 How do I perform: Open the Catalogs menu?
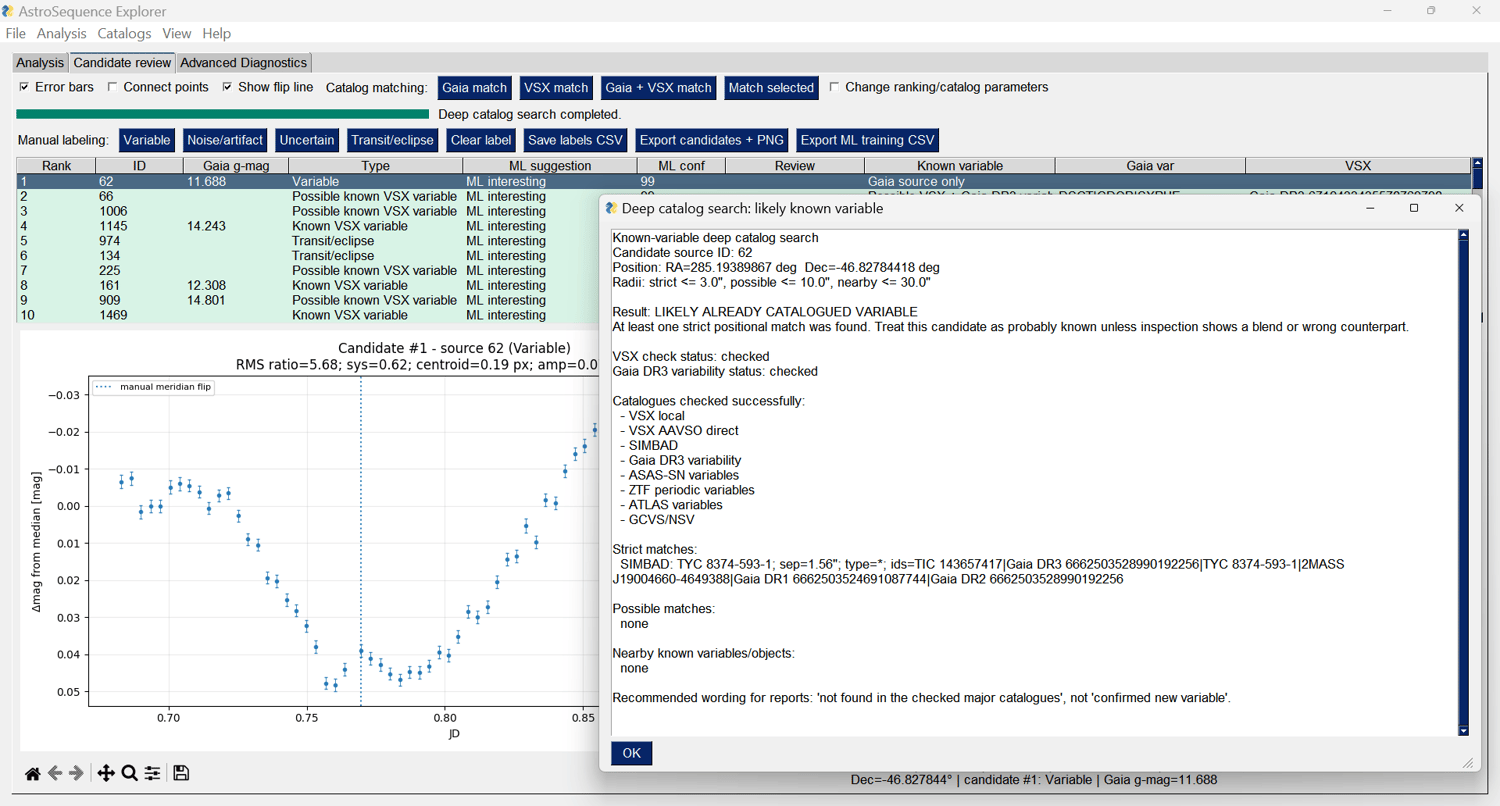click(124, 33)
